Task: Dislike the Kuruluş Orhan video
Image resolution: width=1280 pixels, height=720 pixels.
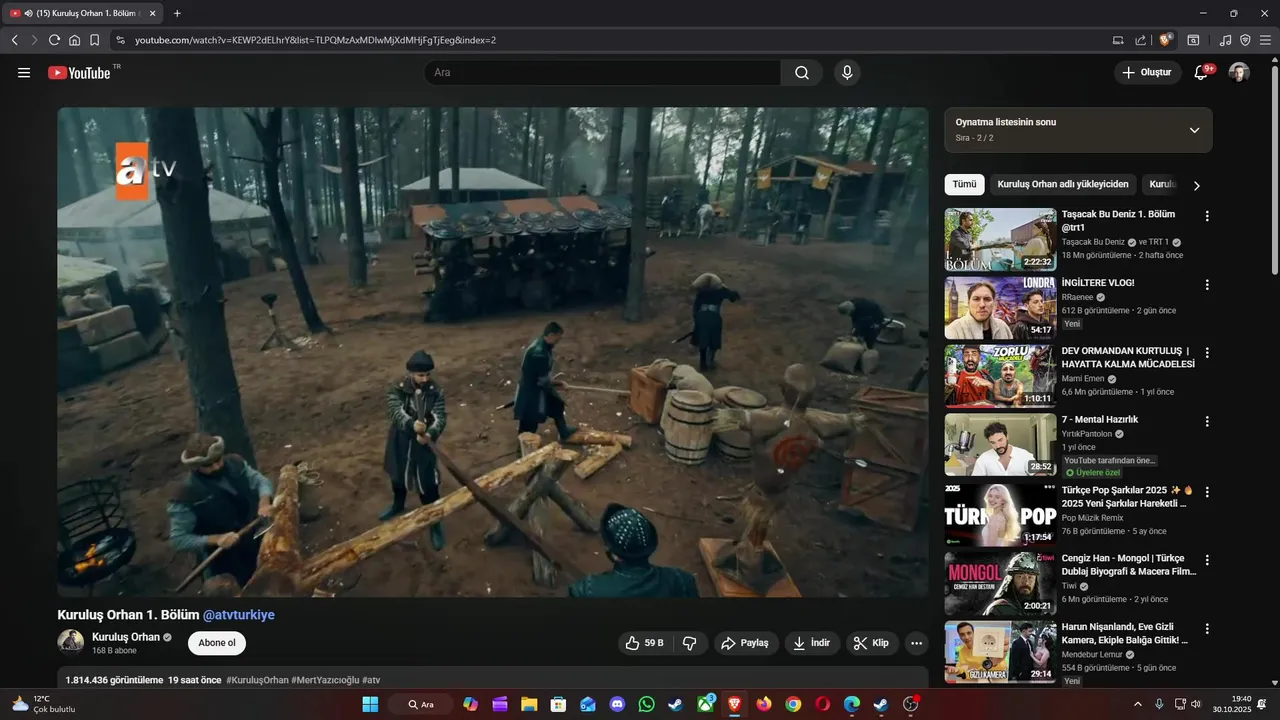Action: click(x=690, y=643)
